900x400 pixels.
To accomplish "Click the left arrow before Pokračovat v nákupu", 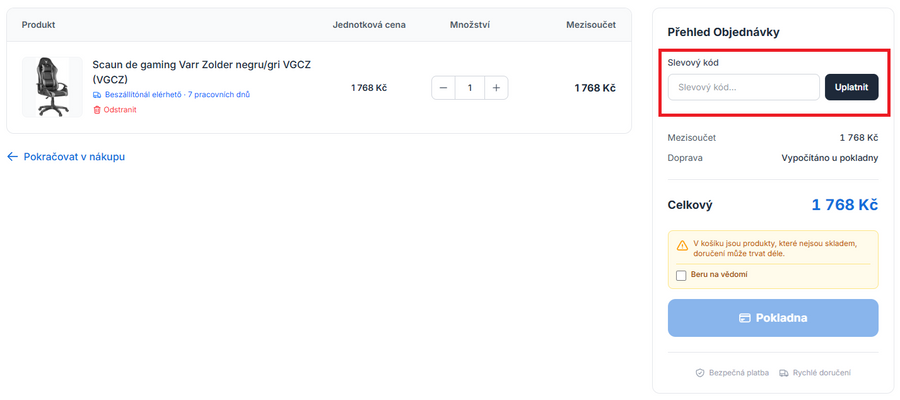I will pos(13,157).
